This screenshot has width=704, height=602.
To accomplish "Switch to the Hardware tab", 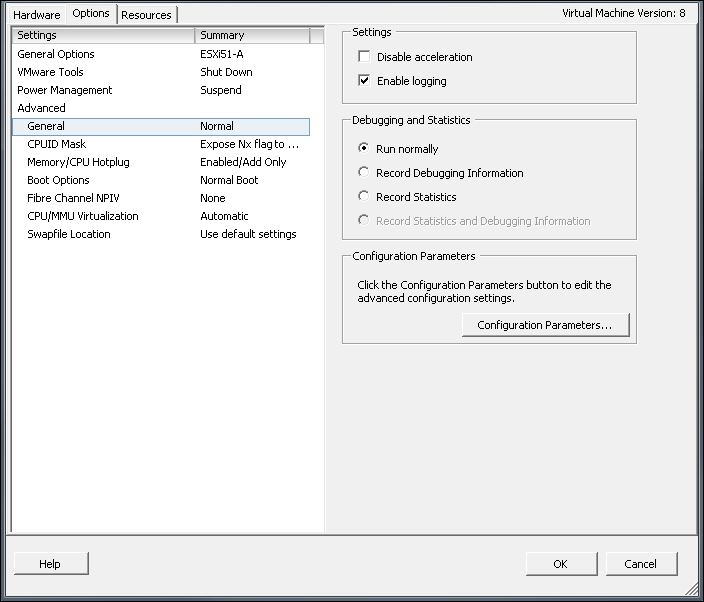I will (37, 15).
